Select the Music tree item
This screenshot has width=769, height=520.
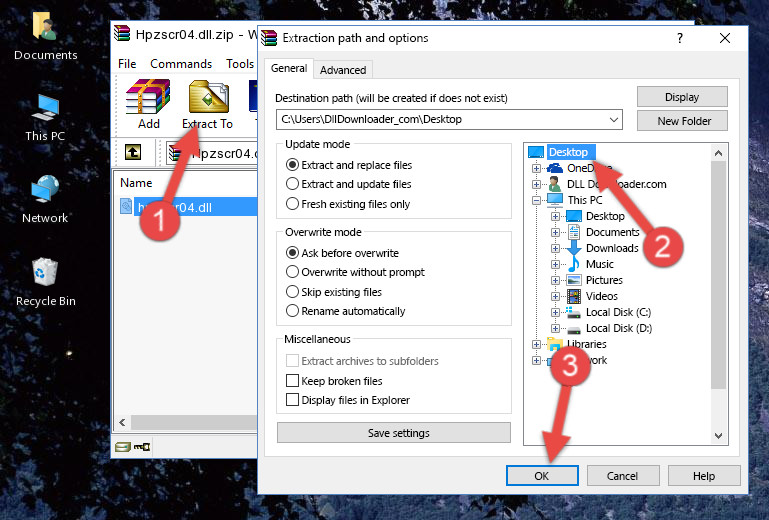(599, 264)
